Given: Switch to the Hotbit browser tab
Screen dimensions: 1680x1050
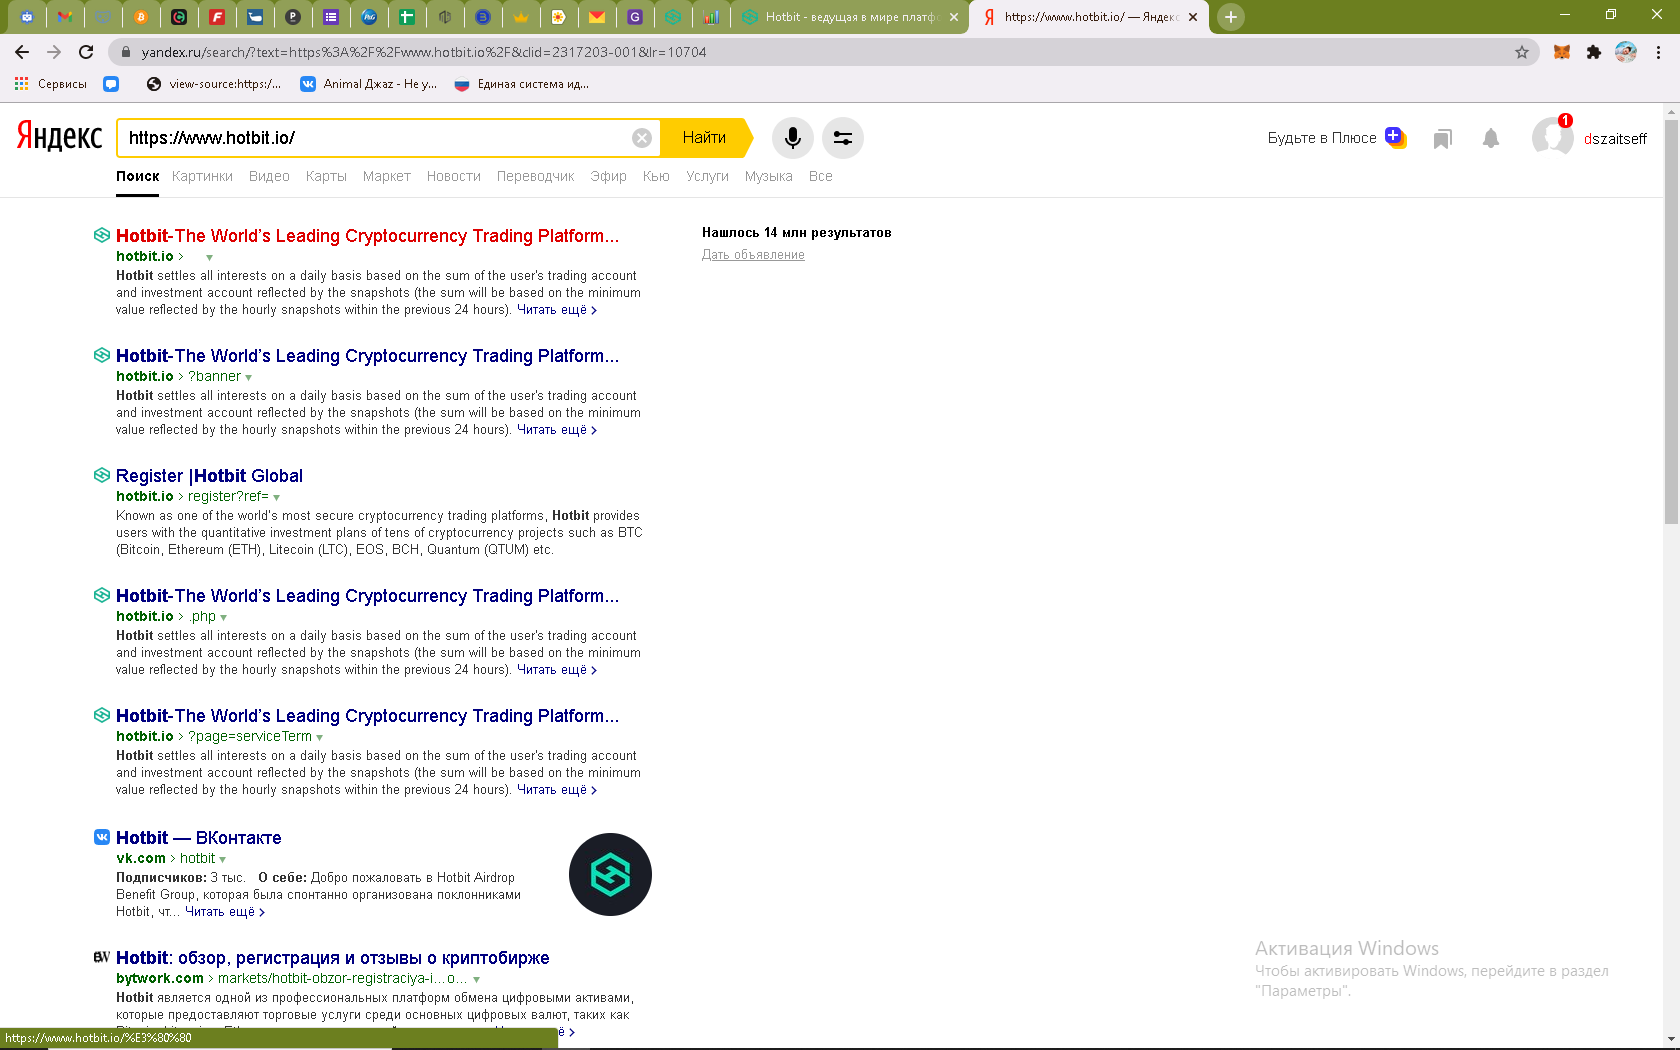Looking at the screenshot, I should 850,17.
